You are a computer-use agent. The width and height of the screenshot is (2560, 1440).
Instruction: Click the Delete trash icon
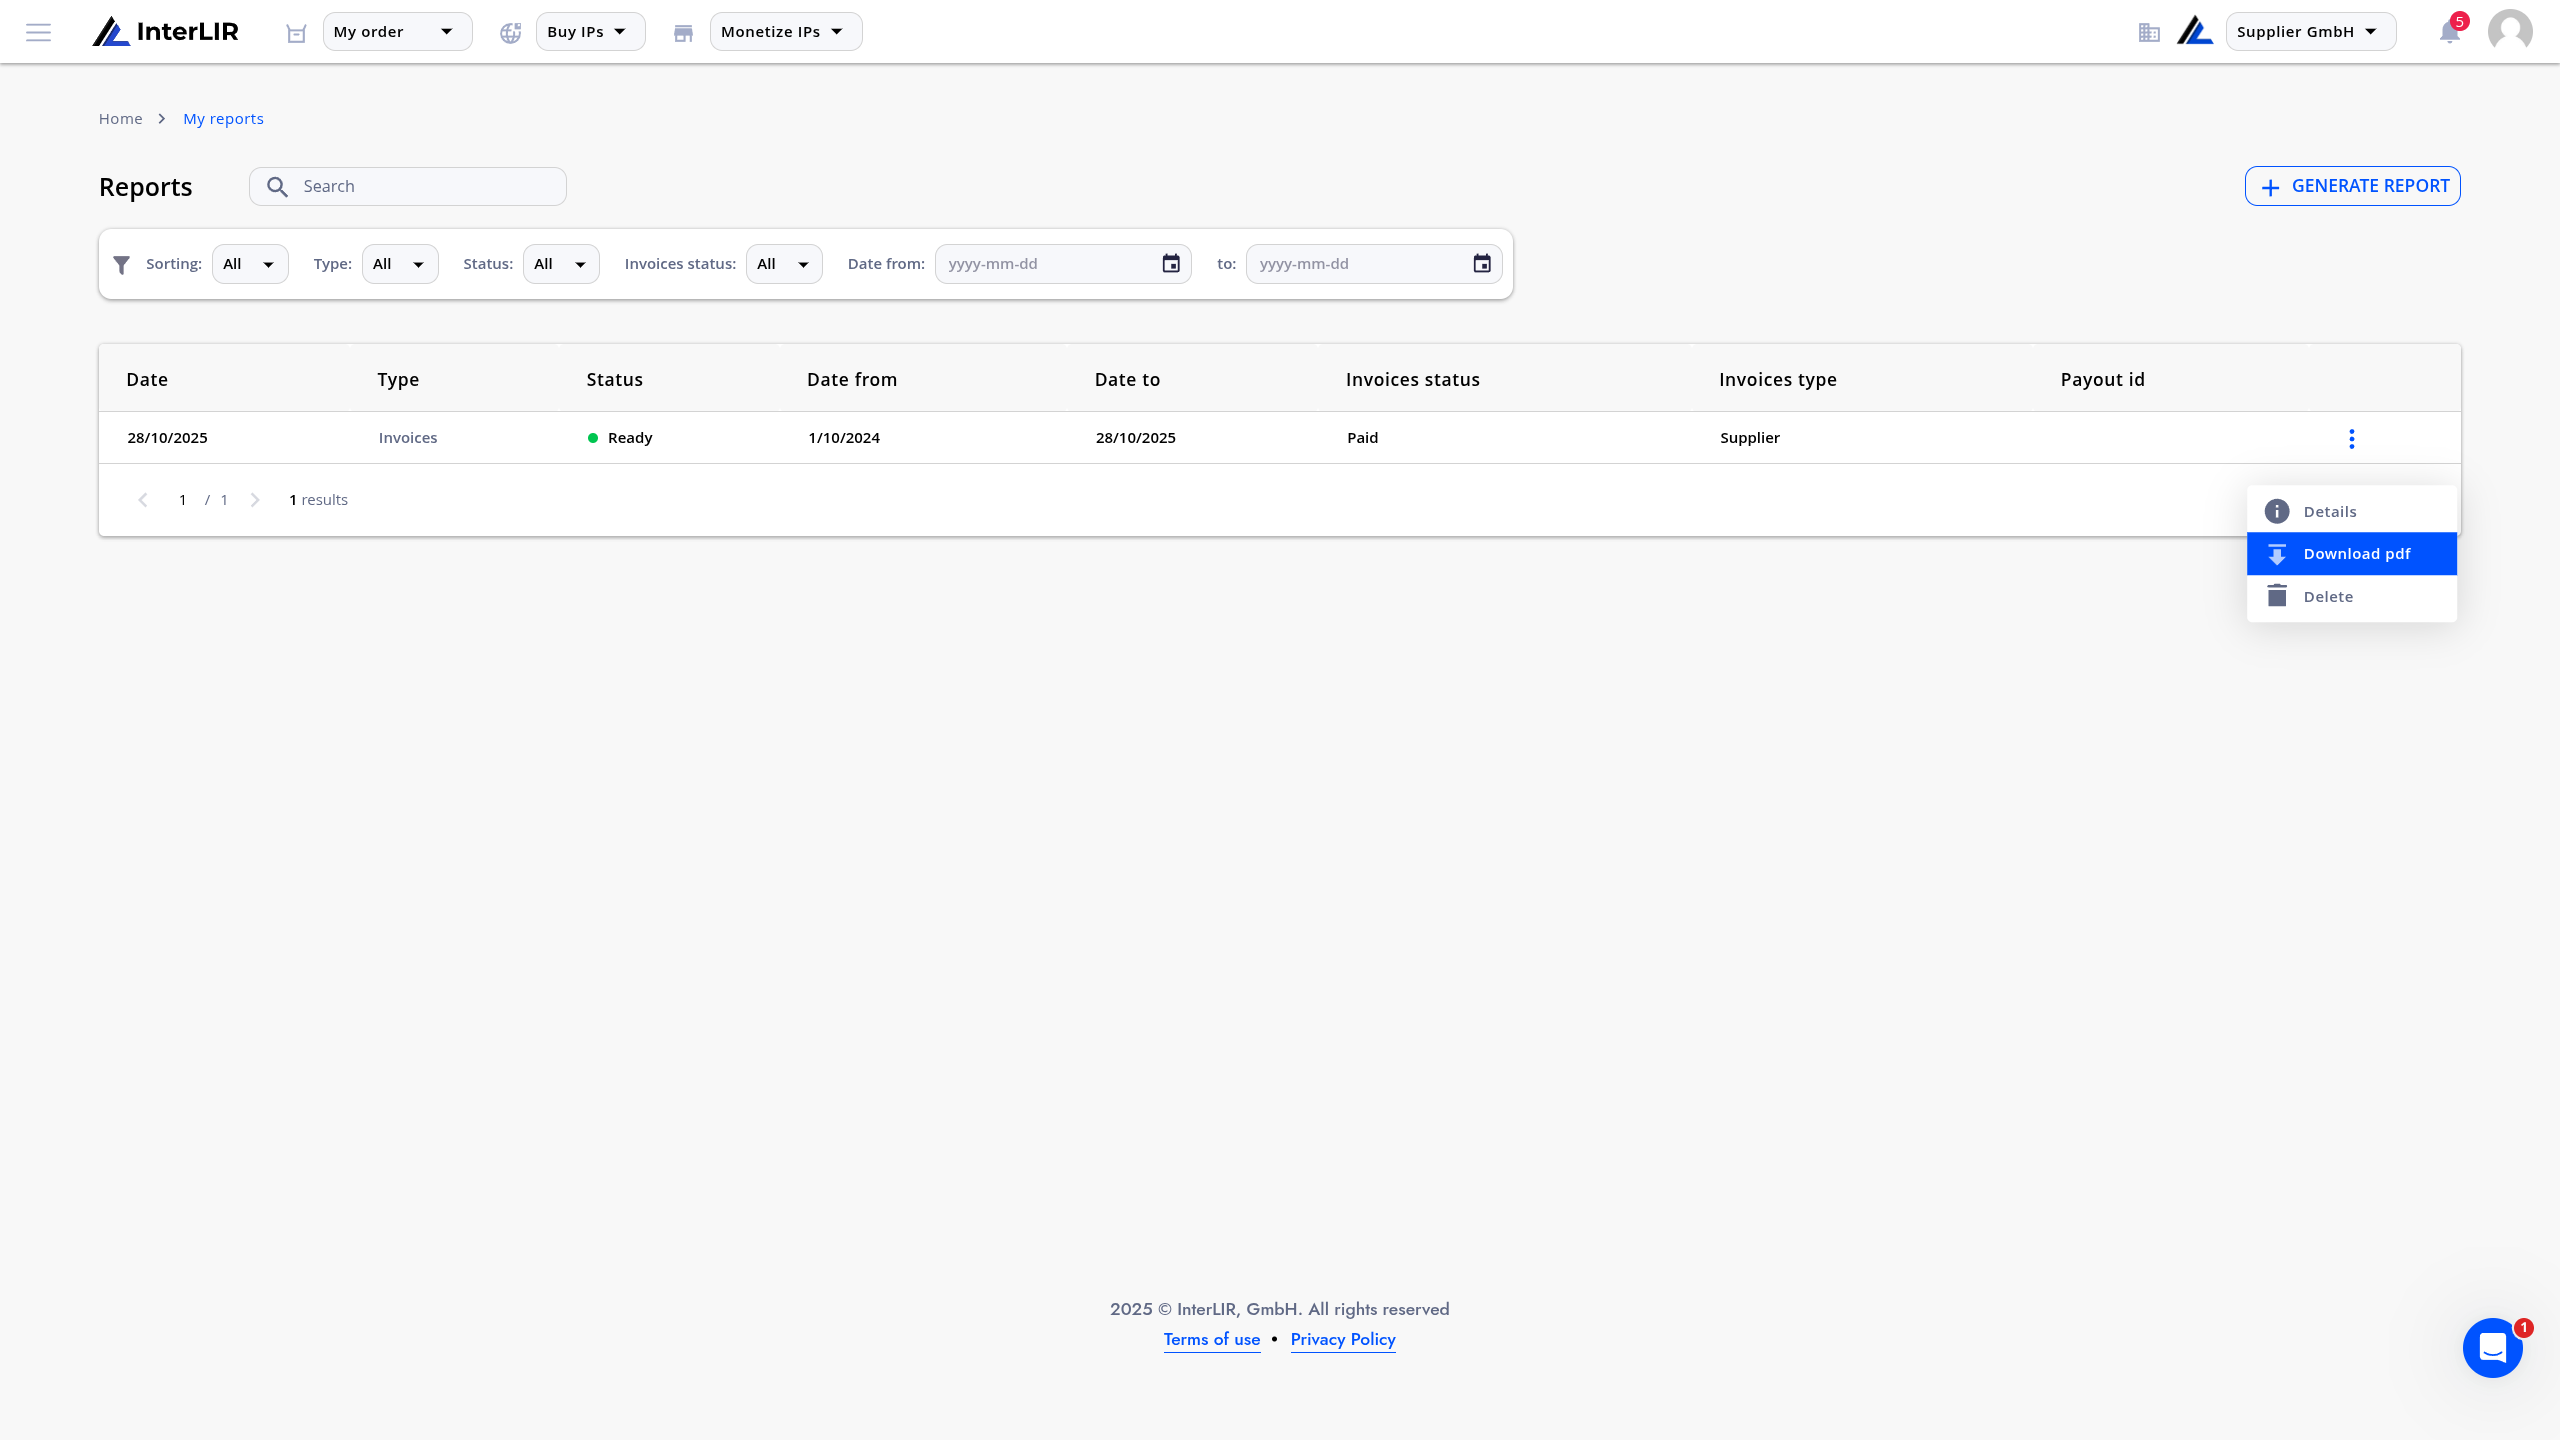[x=2277, y=596]
